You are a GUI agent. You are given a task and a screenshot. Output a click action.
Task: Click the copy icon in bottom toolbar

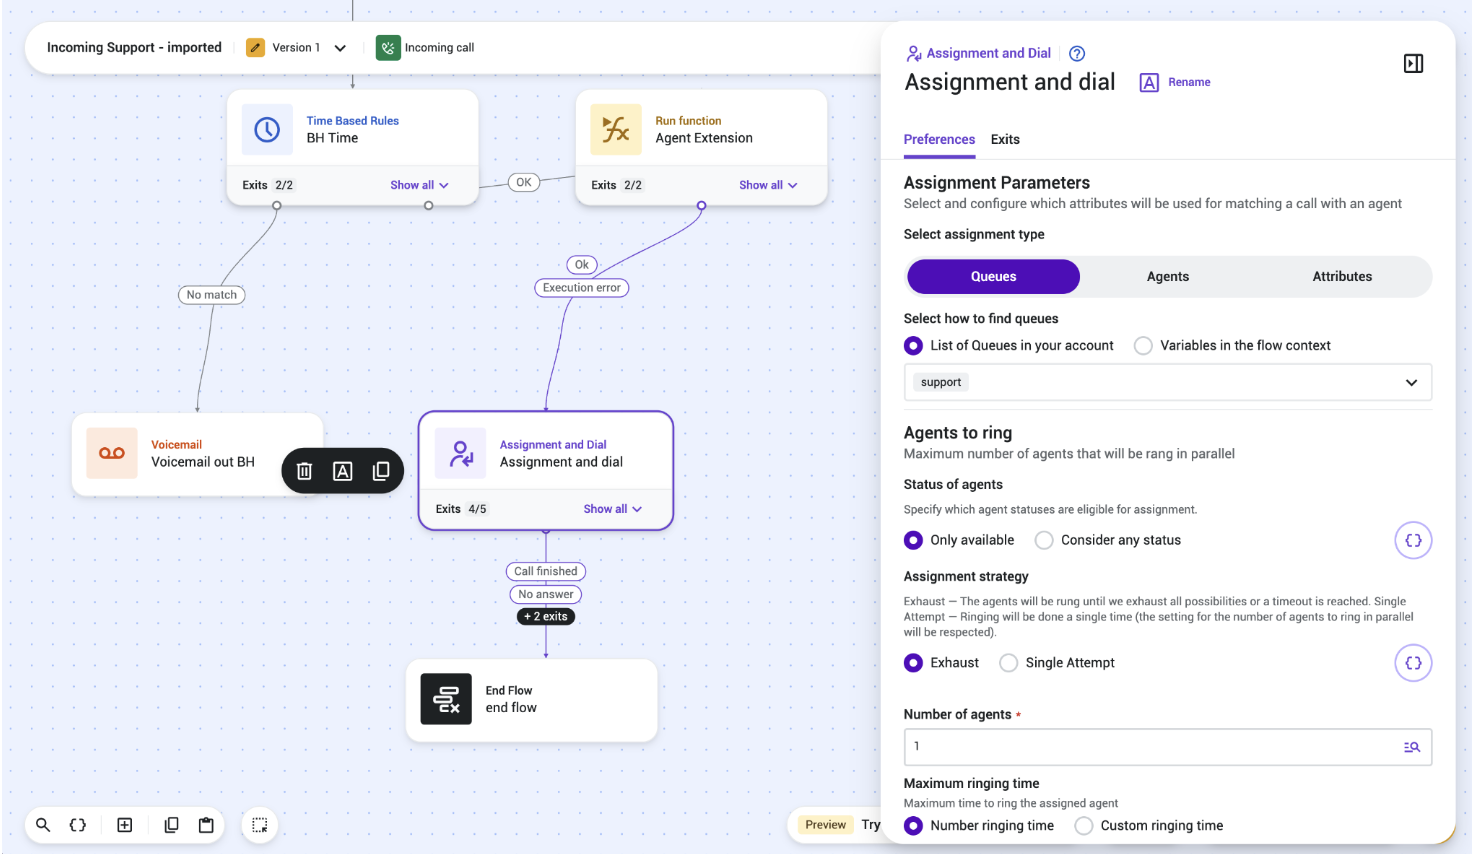pyautogui.click(x=171, y=825)
